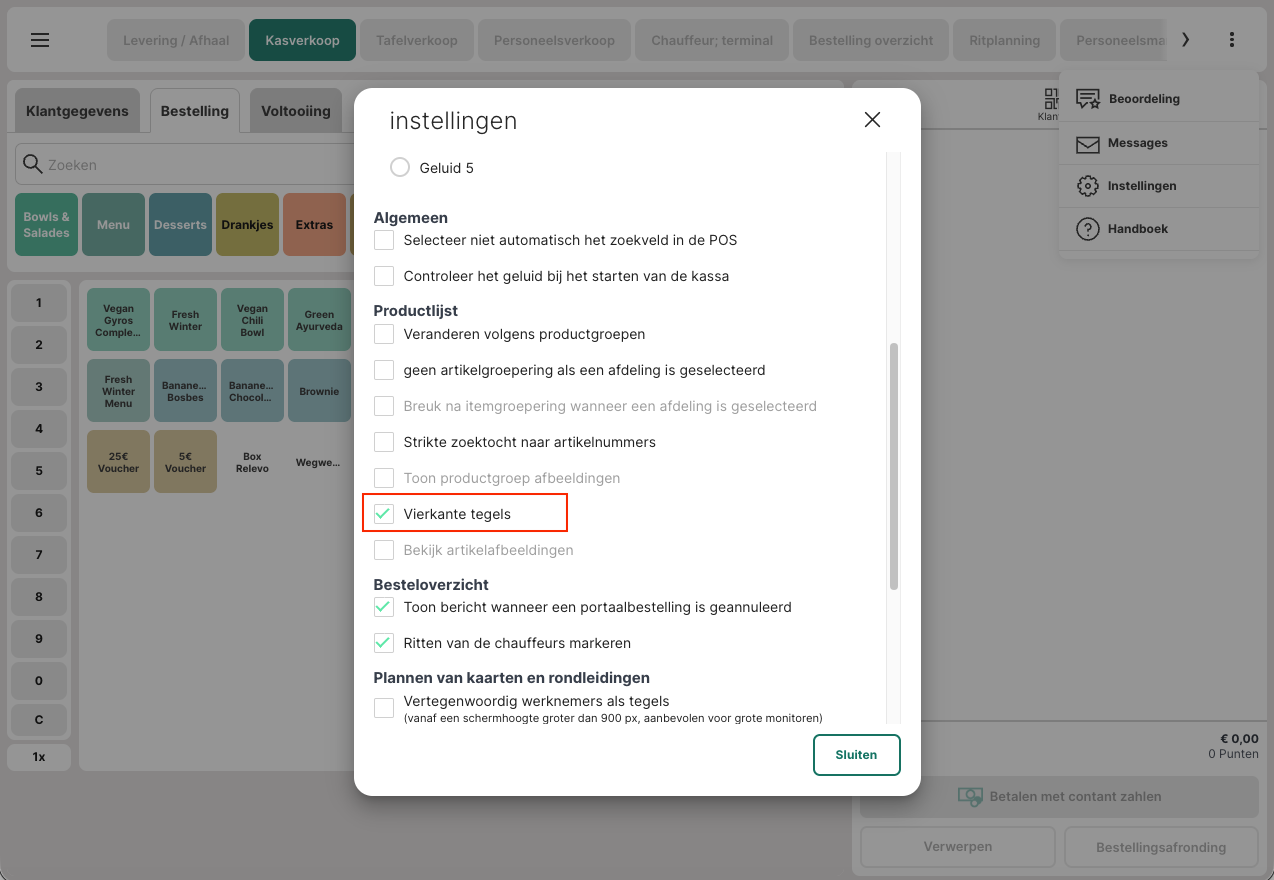Click the 1x quantity button
Image resolution: width=1274 pixels, height=880 pixels.
39,757
